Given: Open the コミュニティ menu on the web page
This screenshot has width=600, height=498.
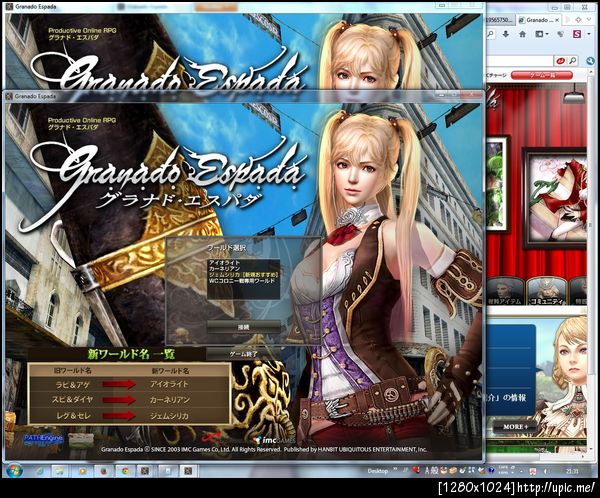Looking at the screenshot, I should point(546,292).
